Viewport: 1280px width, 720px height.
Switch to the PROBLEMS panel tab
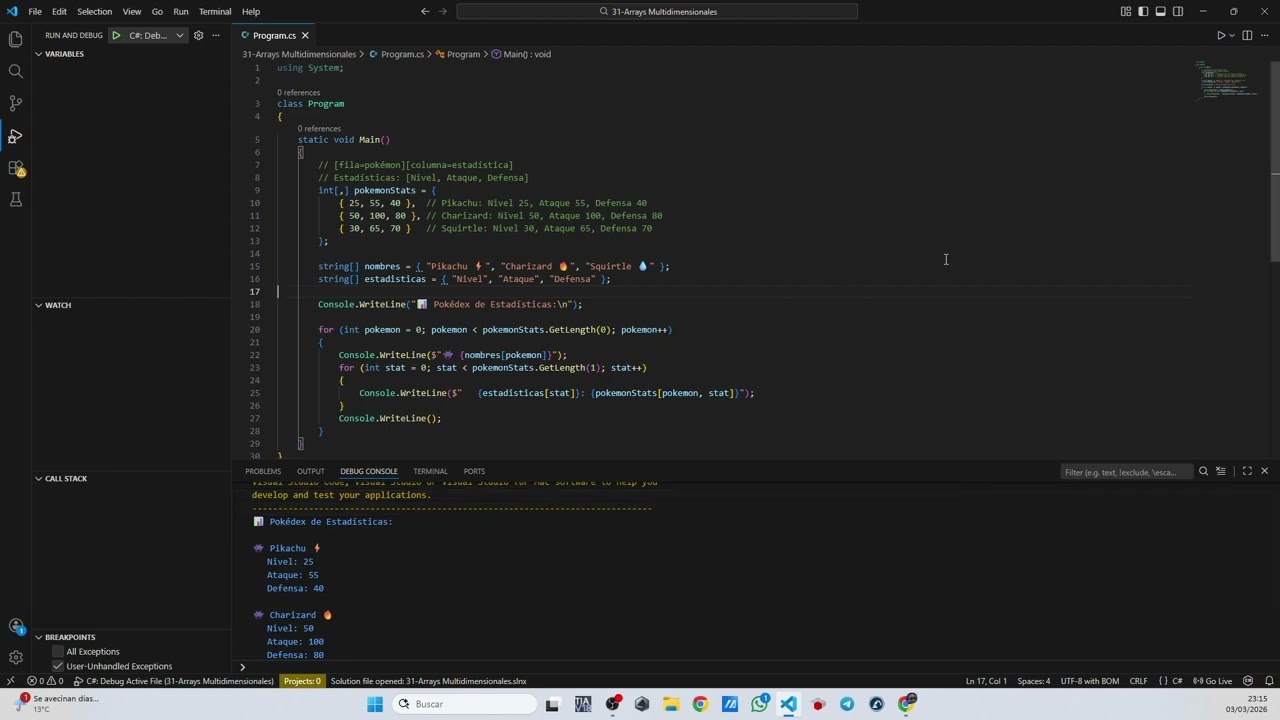point(263,471)
